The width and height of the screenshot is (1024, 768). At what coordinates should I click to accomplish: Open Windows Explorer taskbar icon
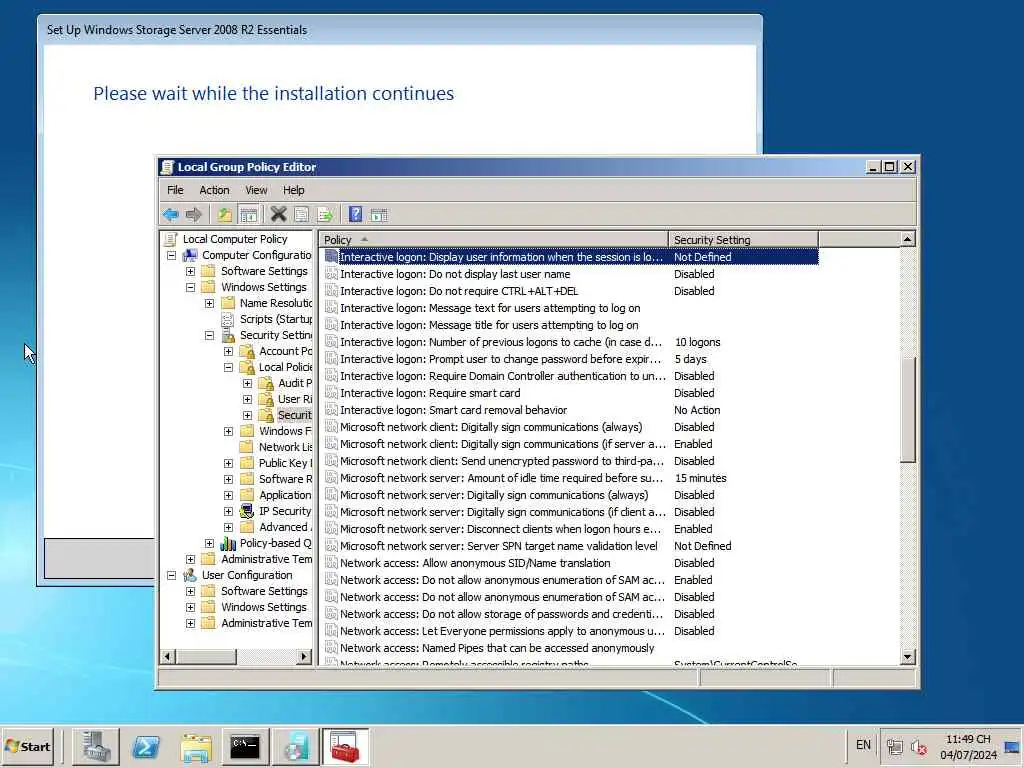(196, 747)
